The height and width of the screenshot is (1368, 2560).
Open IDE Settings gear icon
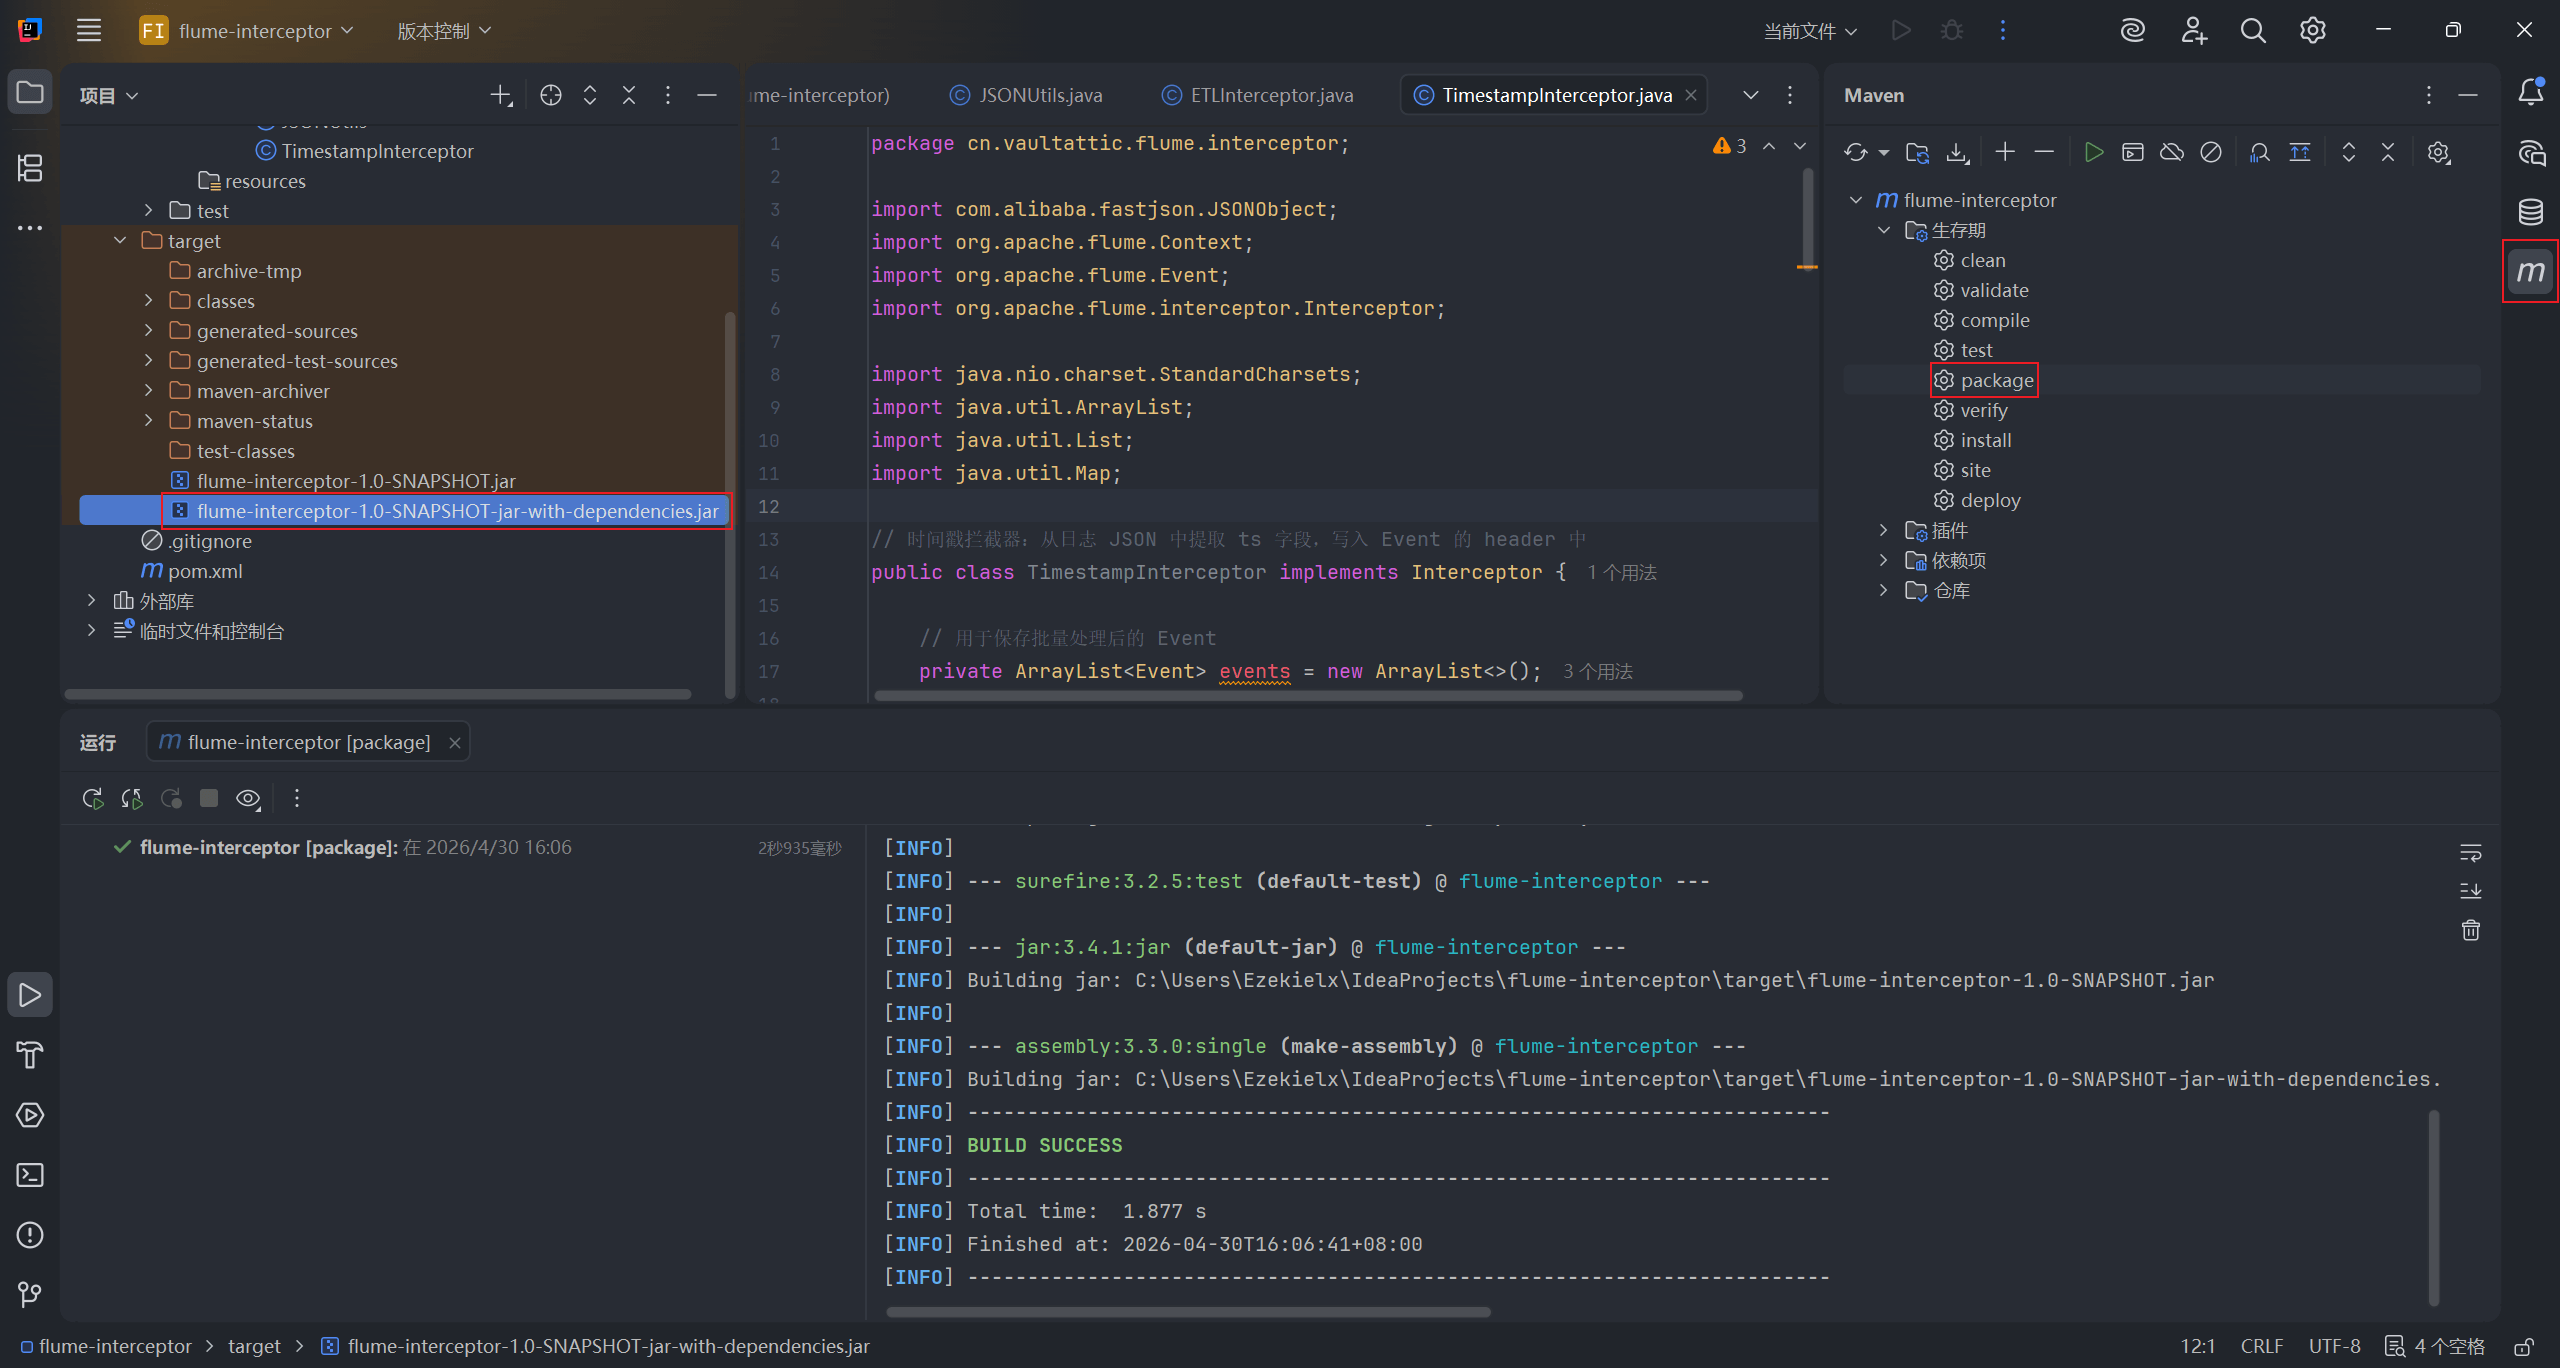point(2313,30)
